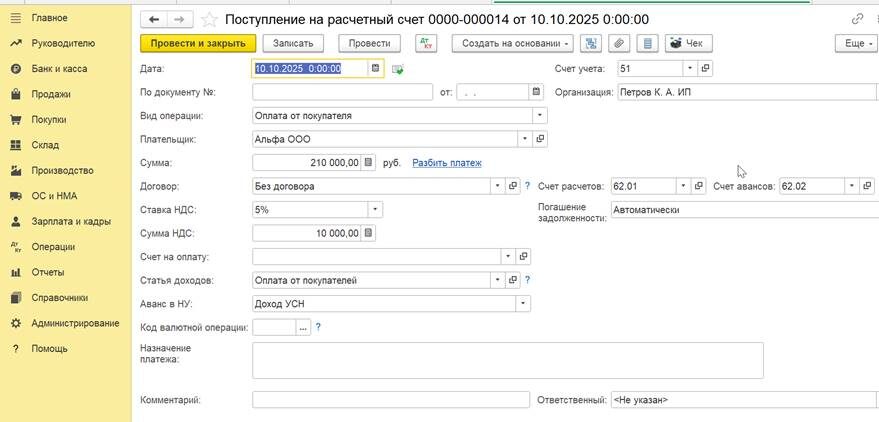Click the Записать button

tap(293, 44)
